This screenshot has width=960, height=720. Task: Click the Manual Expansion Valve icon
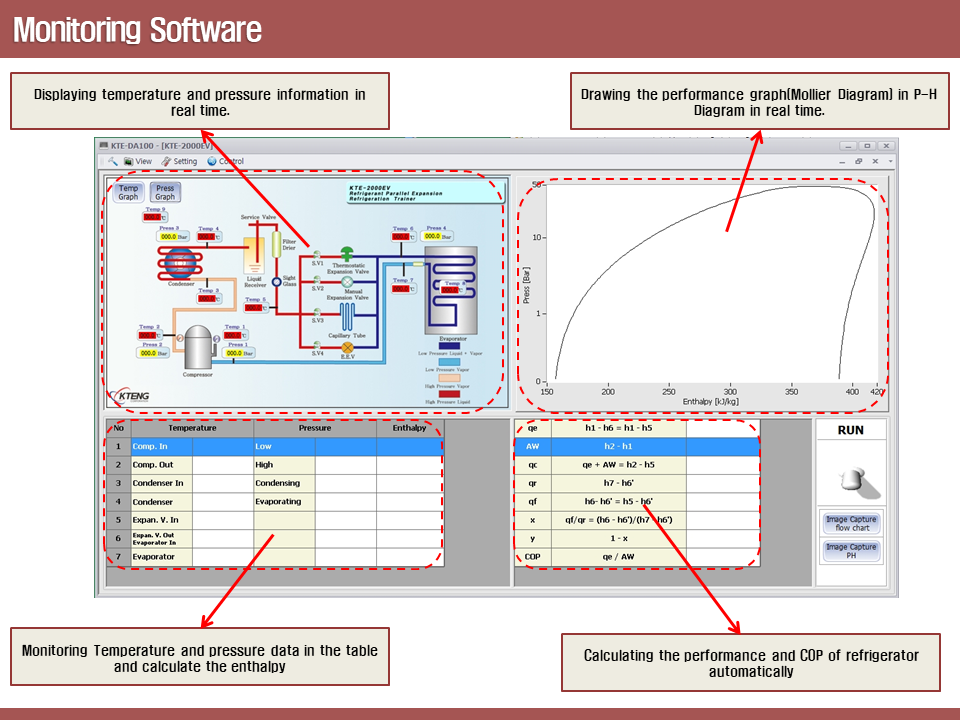(348, 282)
